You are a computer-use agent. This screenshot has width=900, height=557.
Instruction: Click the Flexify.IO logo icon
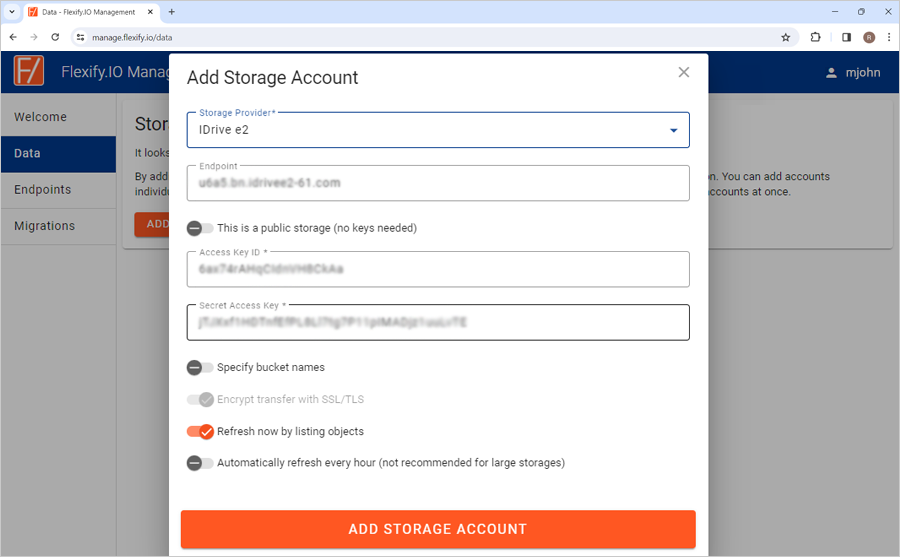(29, 71)
